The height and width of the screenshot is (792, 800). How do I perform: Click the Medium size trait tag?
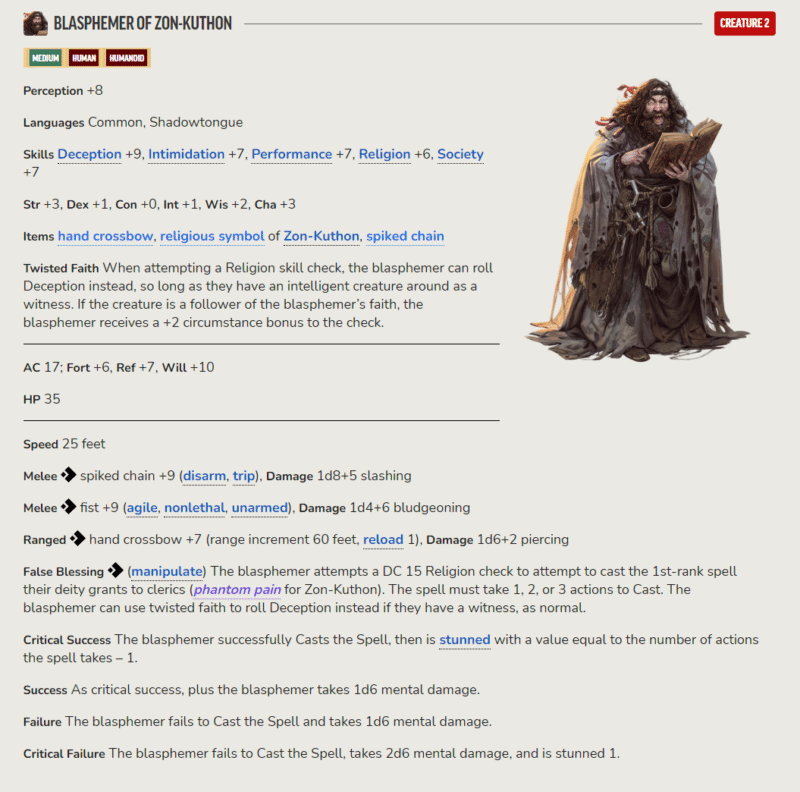pos(45,58)
